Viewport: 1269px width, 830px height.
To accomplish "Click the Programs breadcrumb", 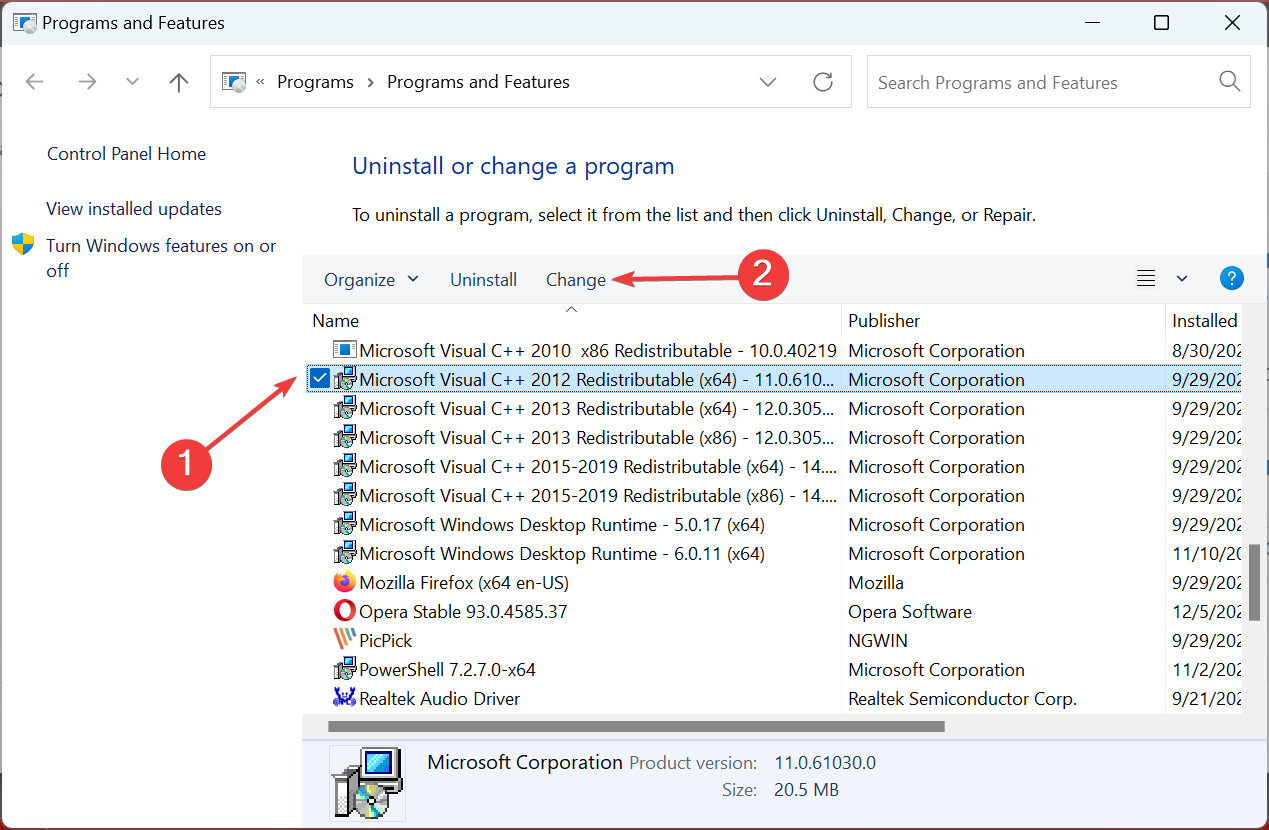I will coord(315,82).
